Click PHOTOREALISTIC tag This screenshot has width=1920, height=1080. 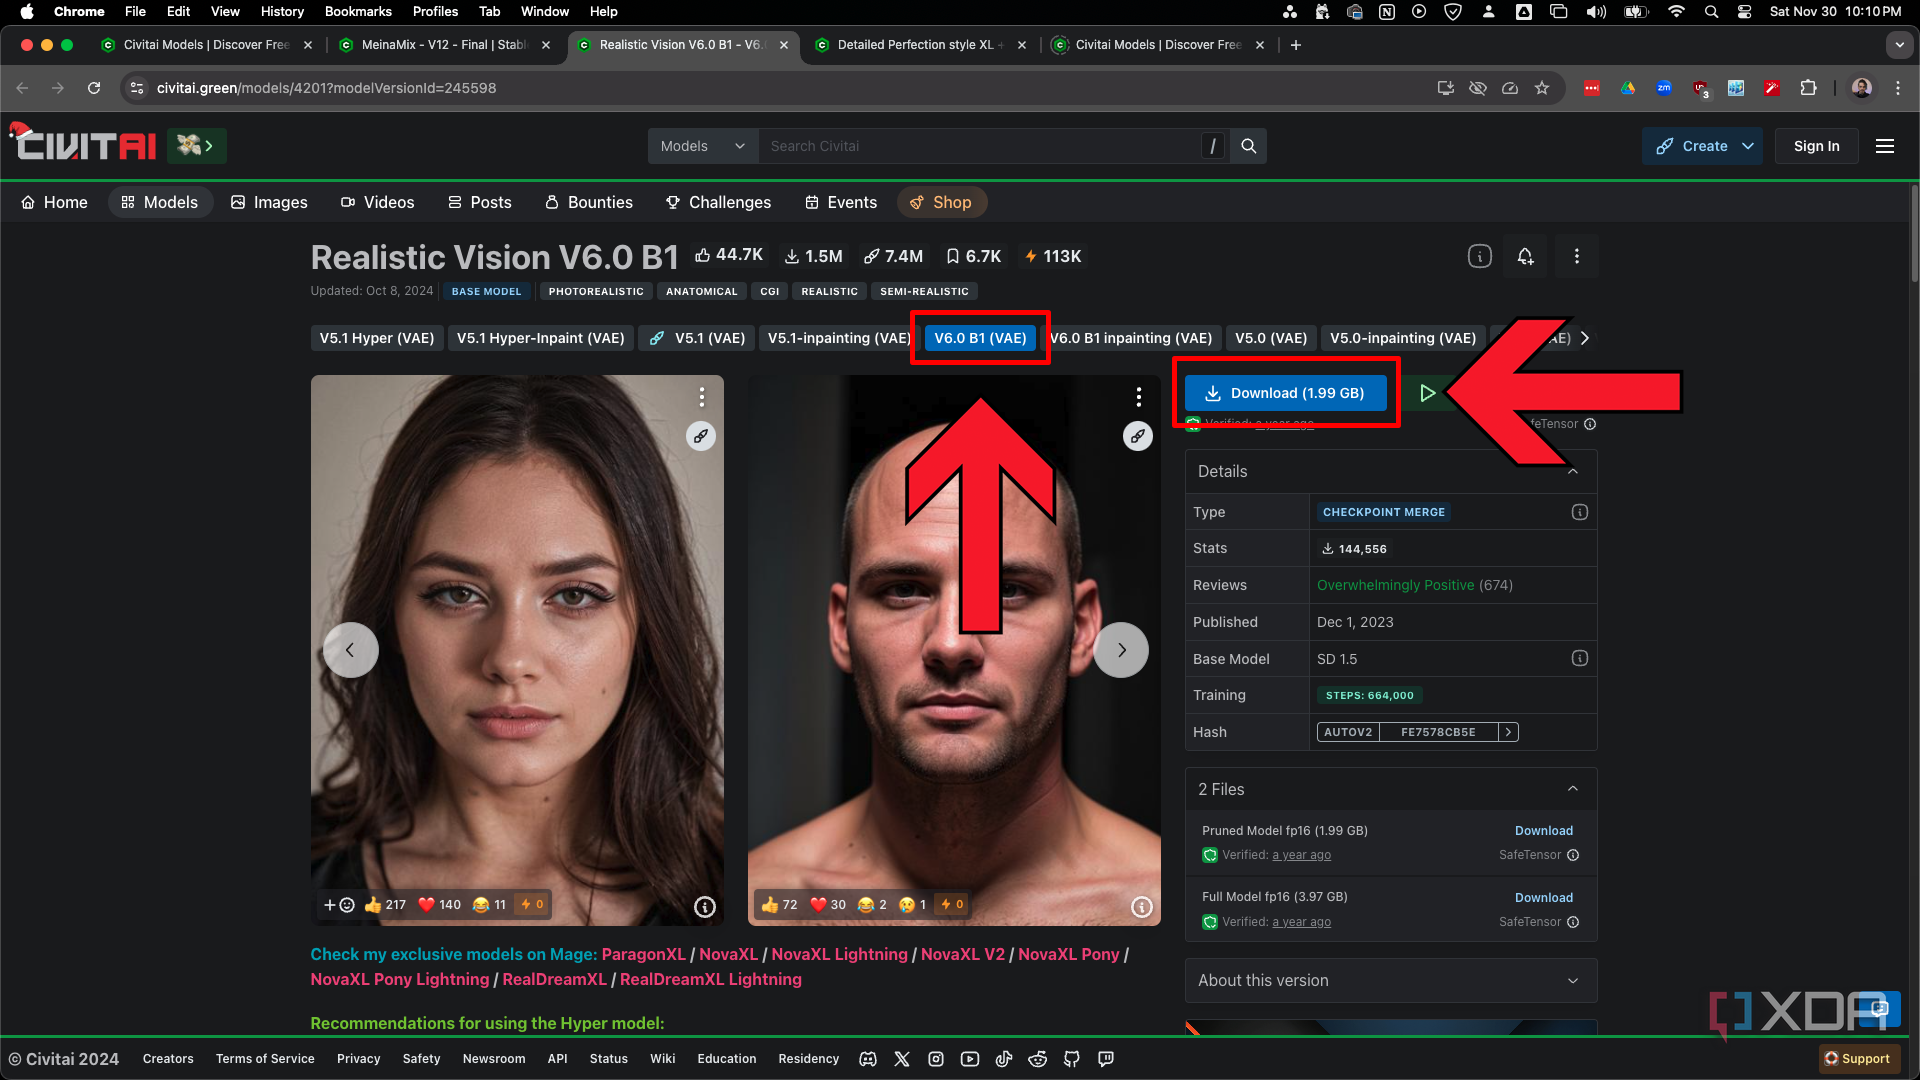pos(596,291)
